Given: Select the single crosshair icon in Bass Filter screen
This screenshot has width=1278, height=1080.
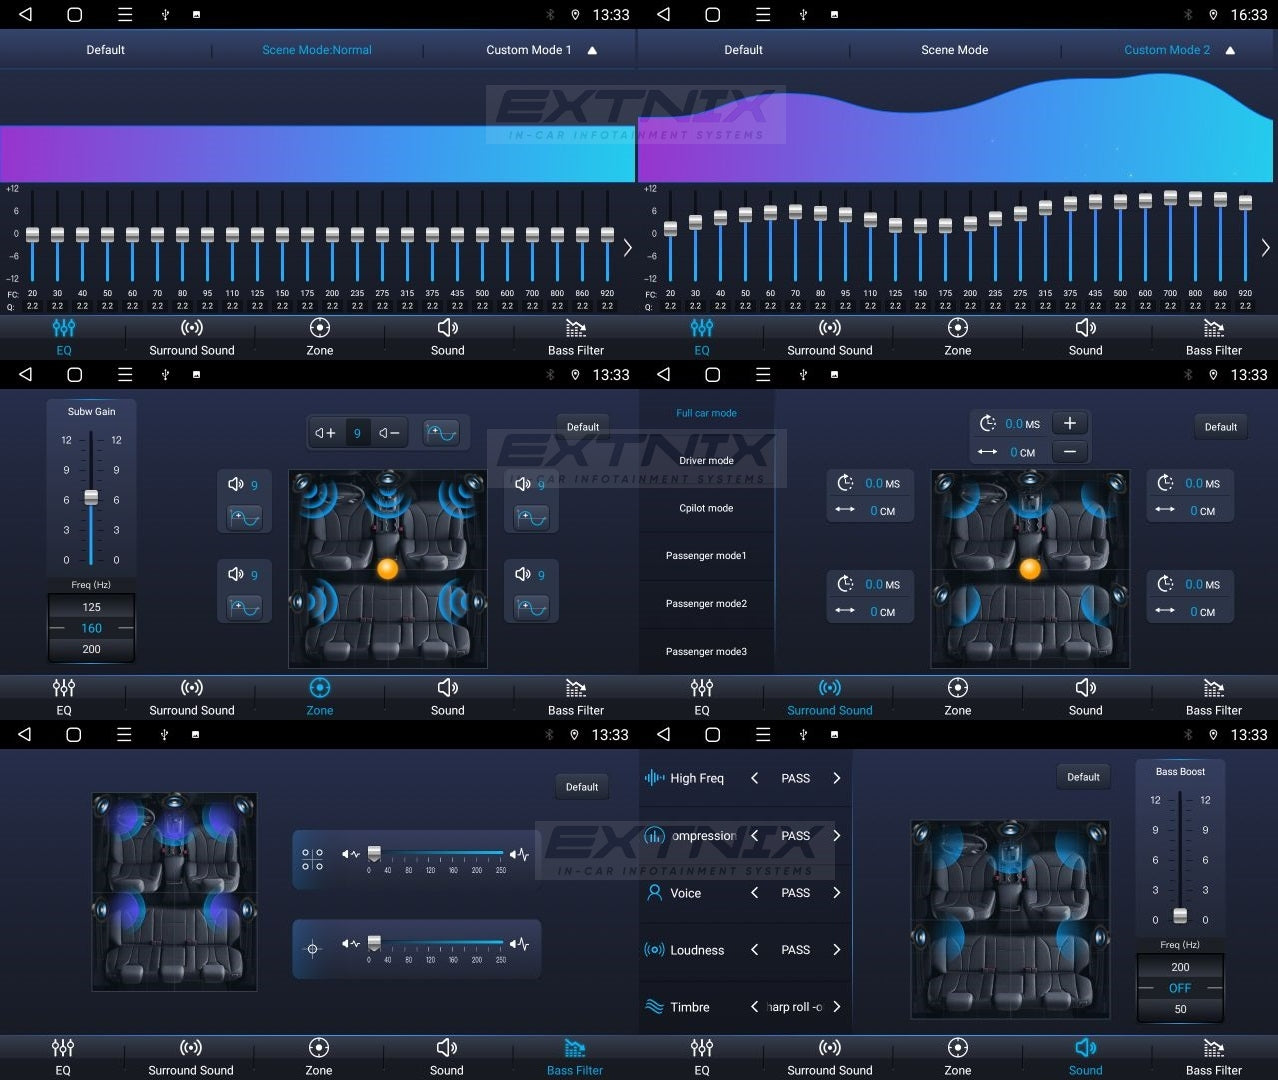Looking at the screenshot, I should coord(312,949).
